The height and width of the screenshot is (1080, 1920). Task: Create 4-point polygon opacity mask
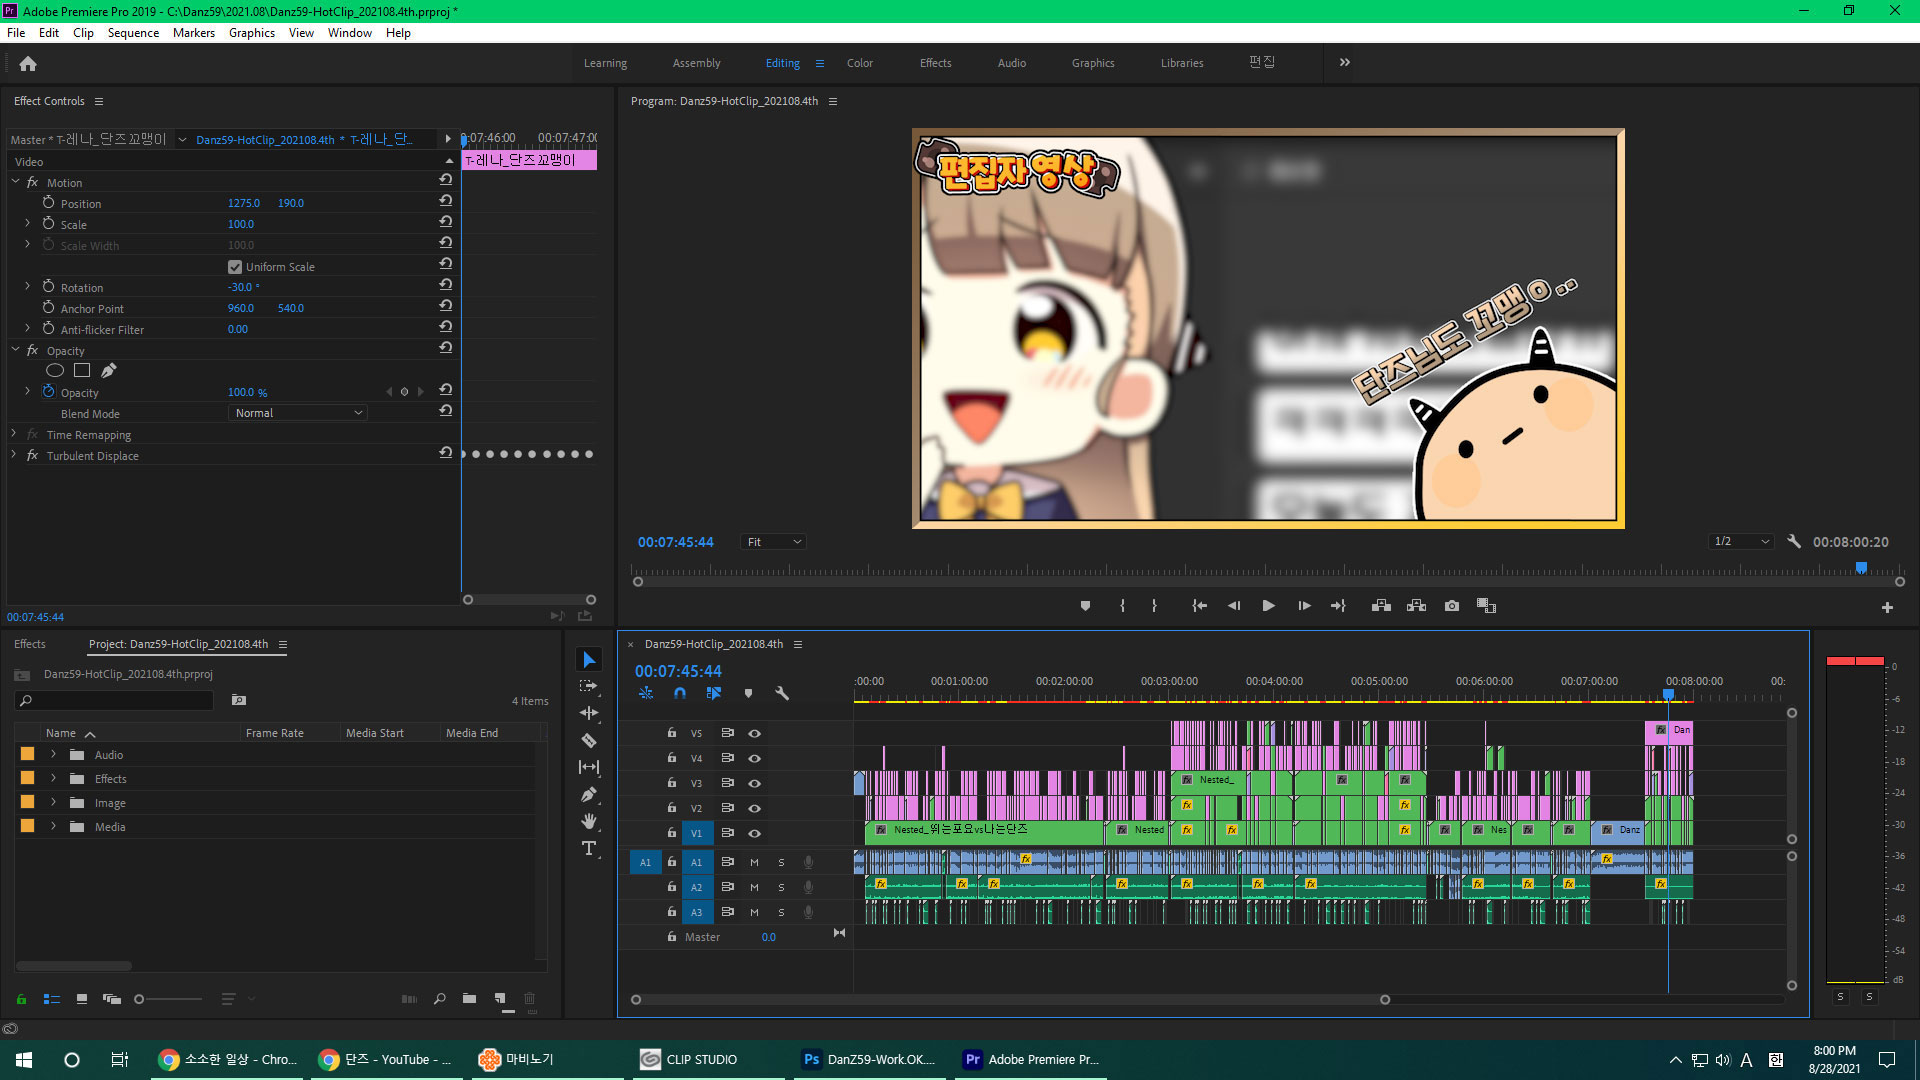[82, 371]
